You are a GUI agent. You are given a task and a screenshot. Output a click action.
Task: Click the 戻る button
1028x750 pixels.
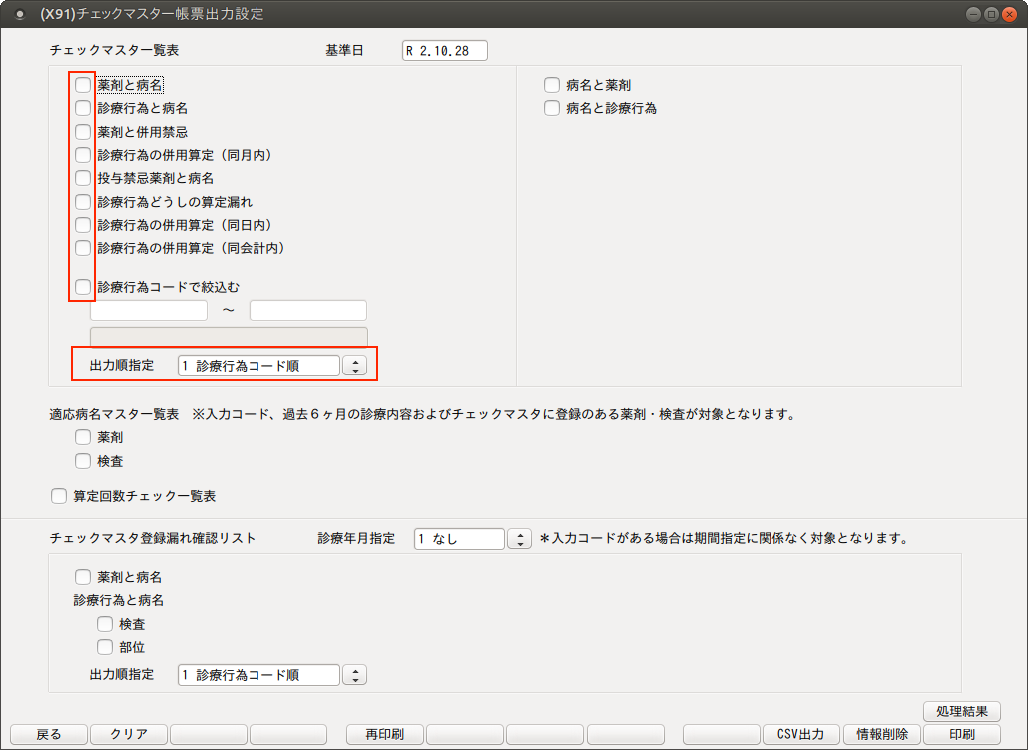click(x=49, y=734)
